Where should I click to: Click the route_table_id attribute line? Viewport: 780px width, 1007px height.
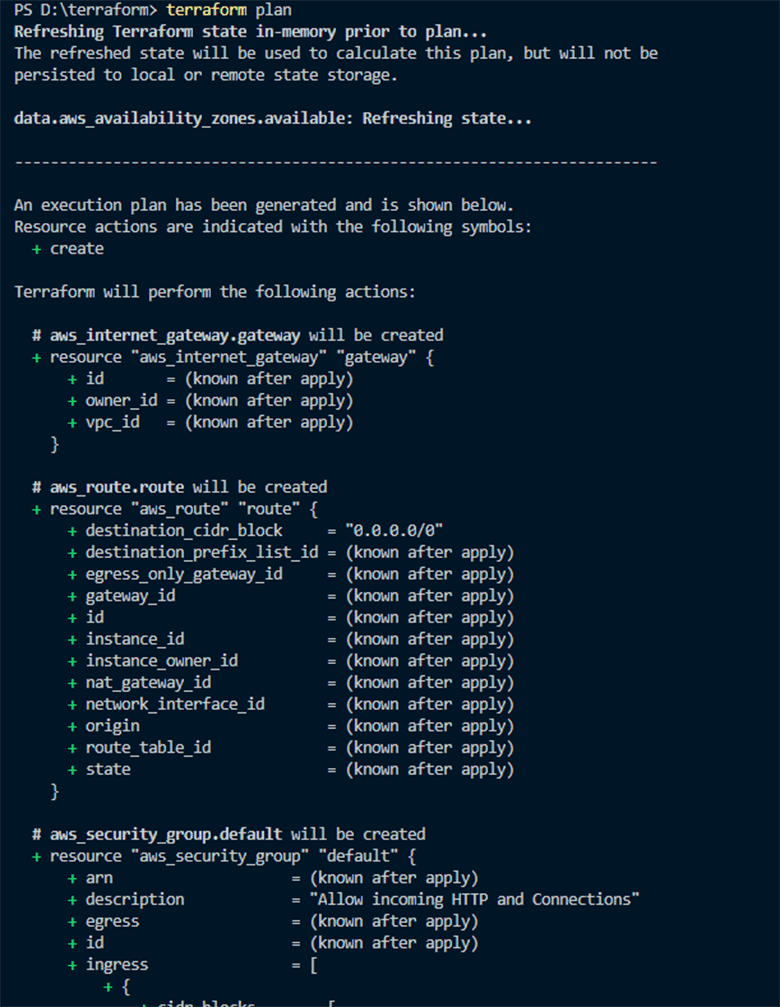click(x=148, y=747)
